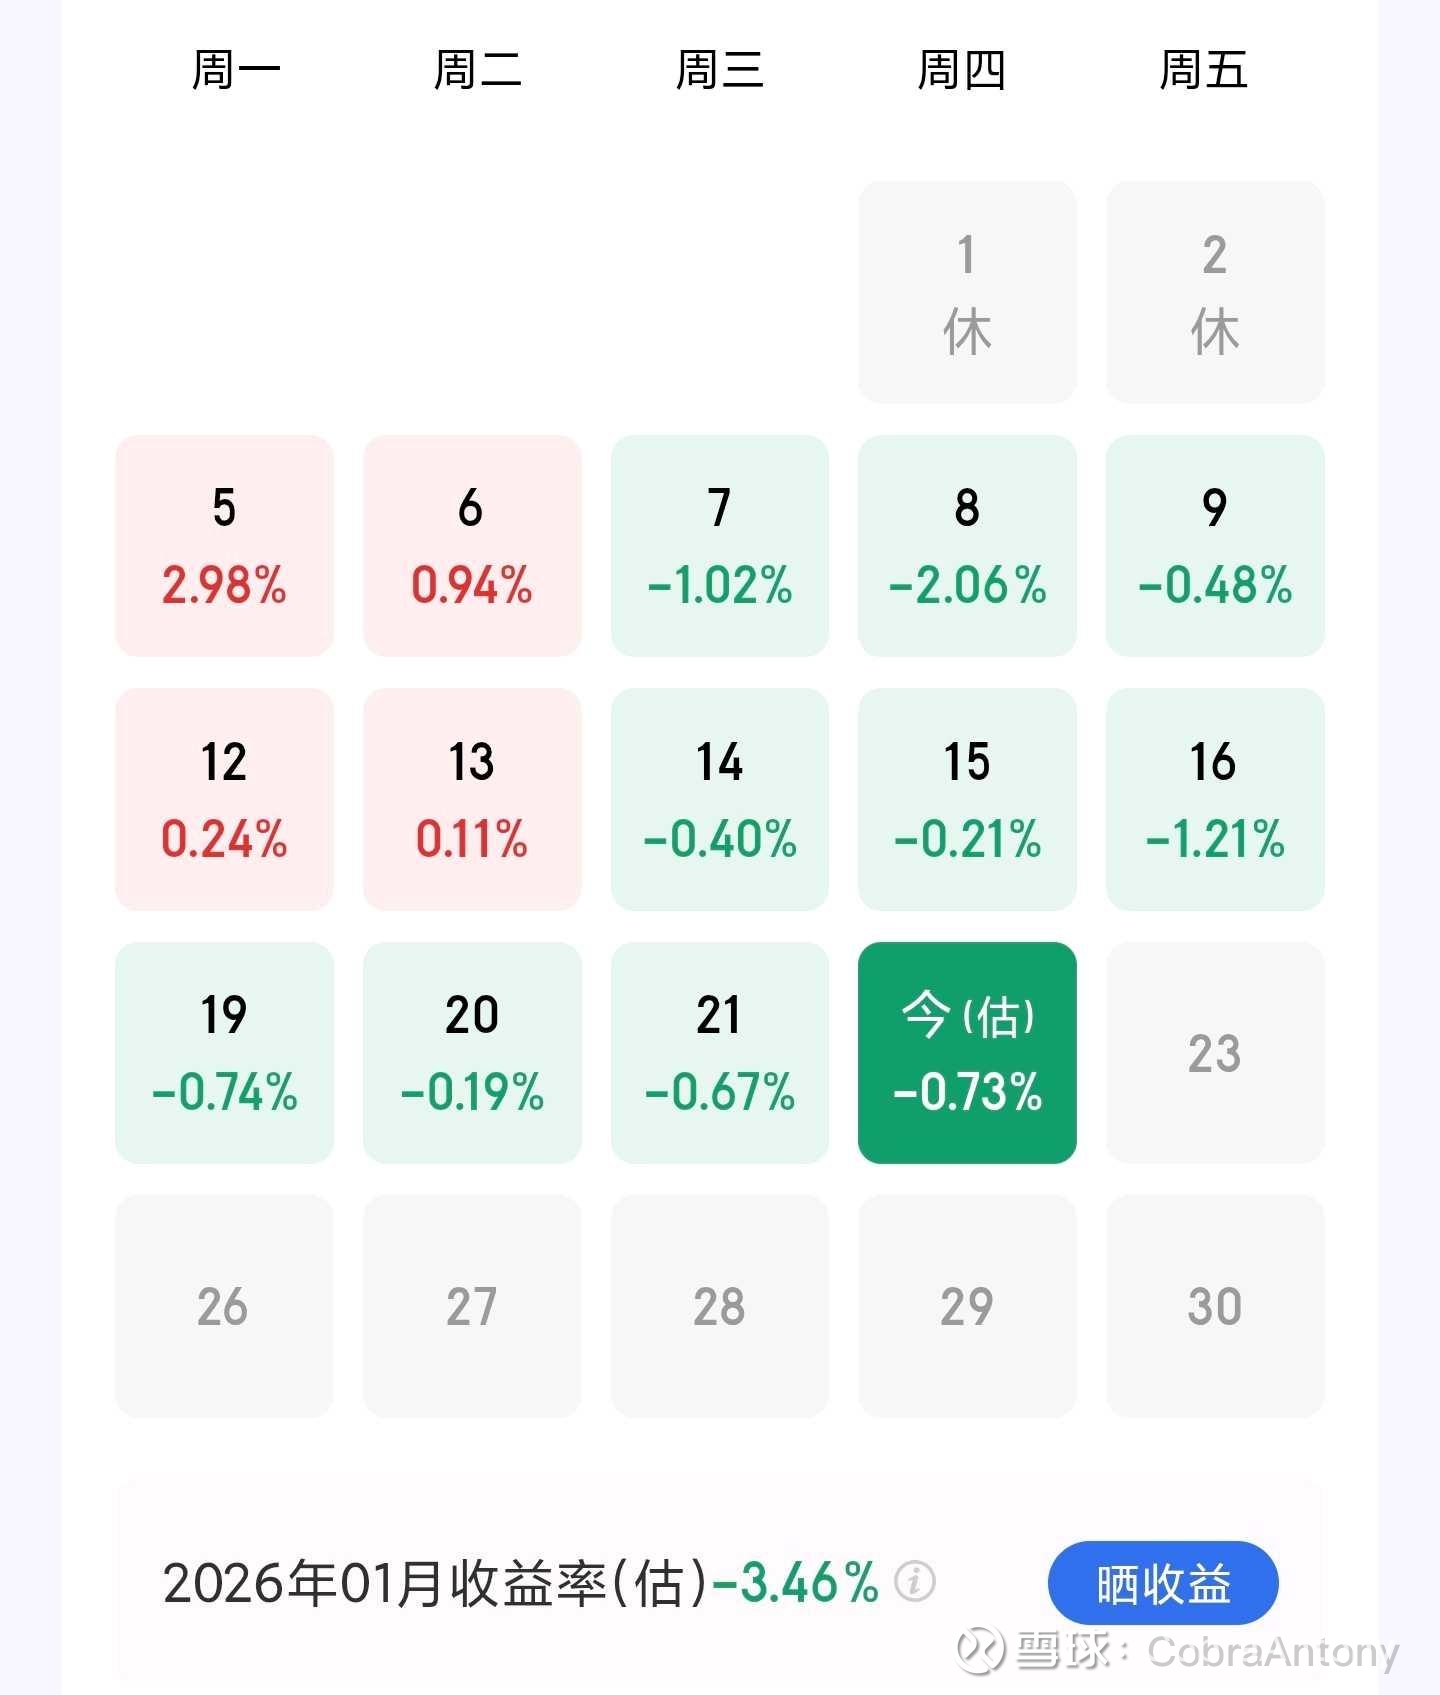
Task: Open January 8 cell showing -2.06%
Action: click(x=967, y=546)
